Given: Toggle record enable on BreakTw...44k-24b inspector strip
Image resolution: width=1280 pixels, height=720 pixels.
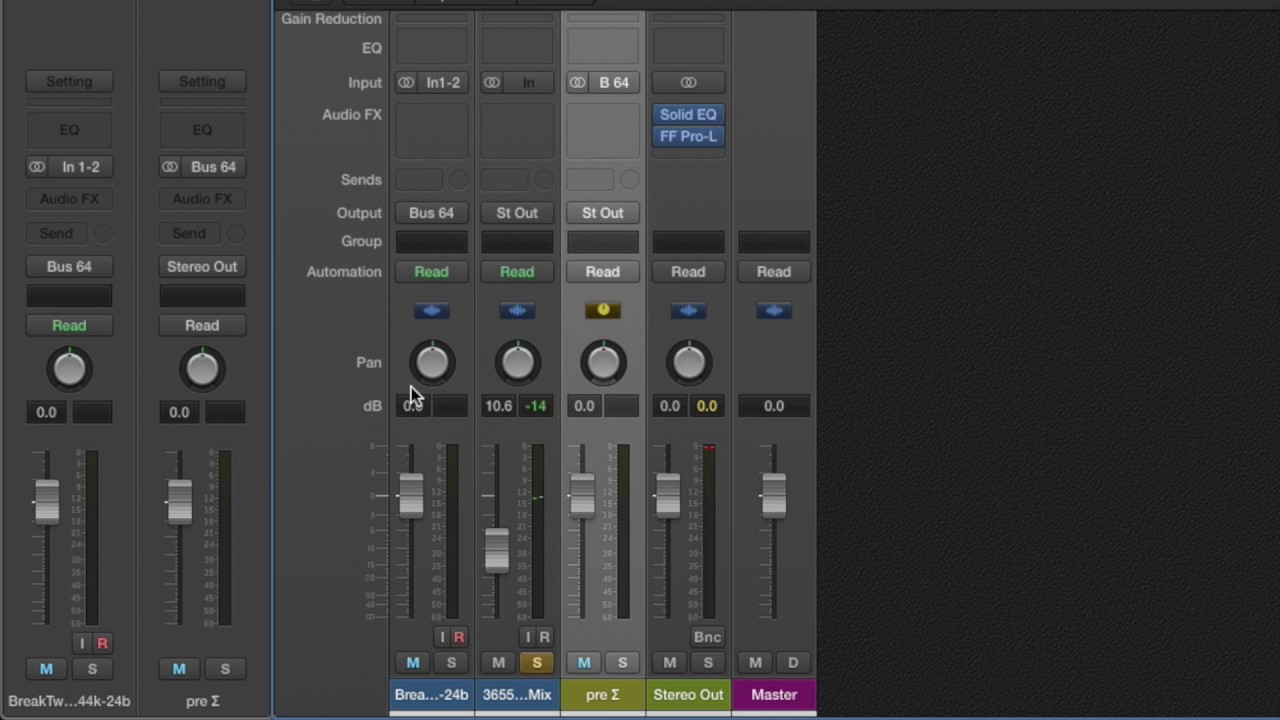Looking at the screenshot, I should pyautogui.click(x=102, y=644).
